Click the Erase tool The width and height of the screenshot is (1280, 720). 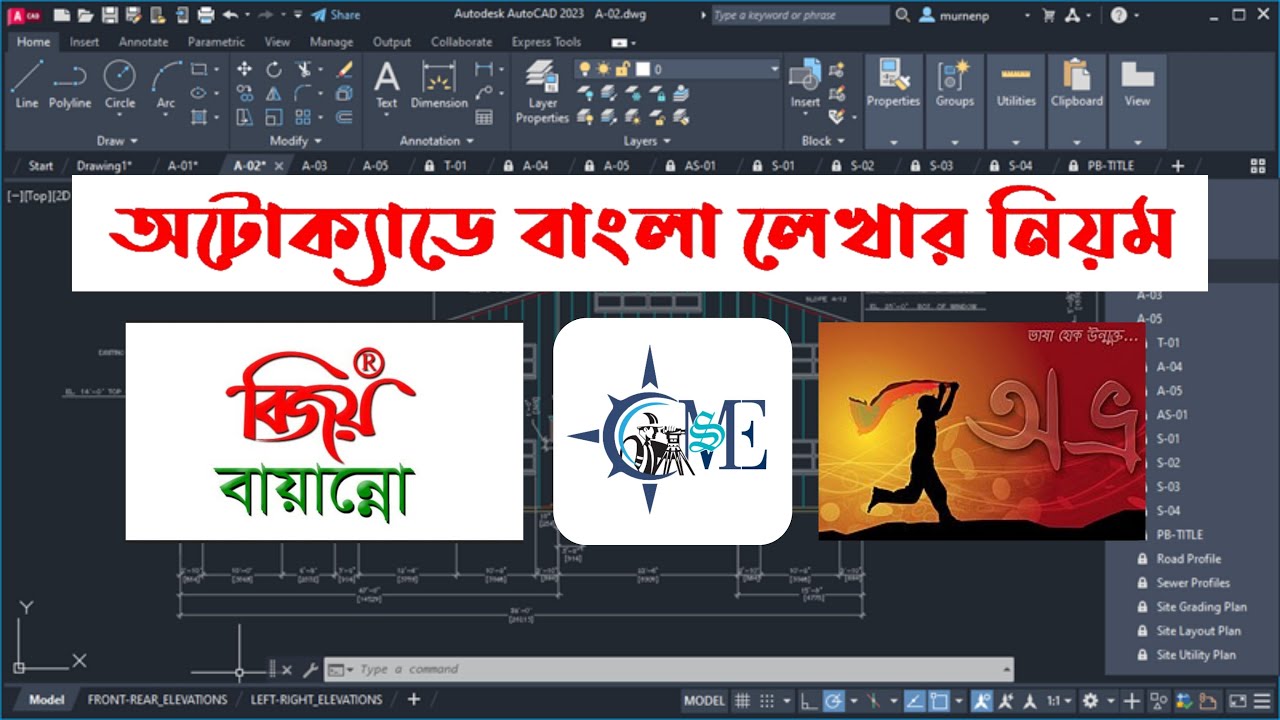click(345, 69)
